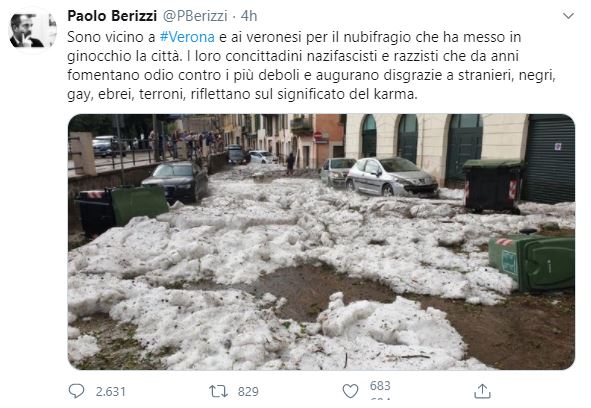Retweet this post using the arrows icon
Screen dimensions: 591x408
tap(218, 391)
